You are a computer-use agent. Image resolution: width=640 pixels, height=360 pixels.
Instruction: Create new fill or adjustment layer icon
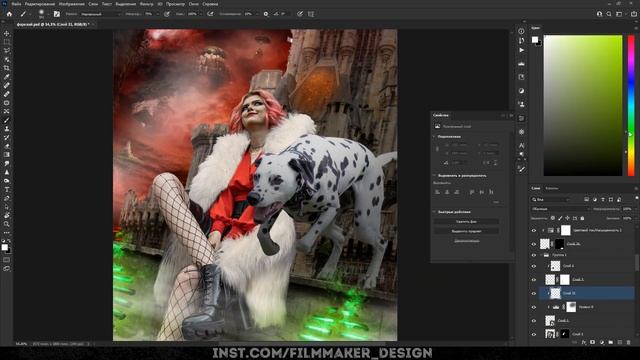(602, 342)
